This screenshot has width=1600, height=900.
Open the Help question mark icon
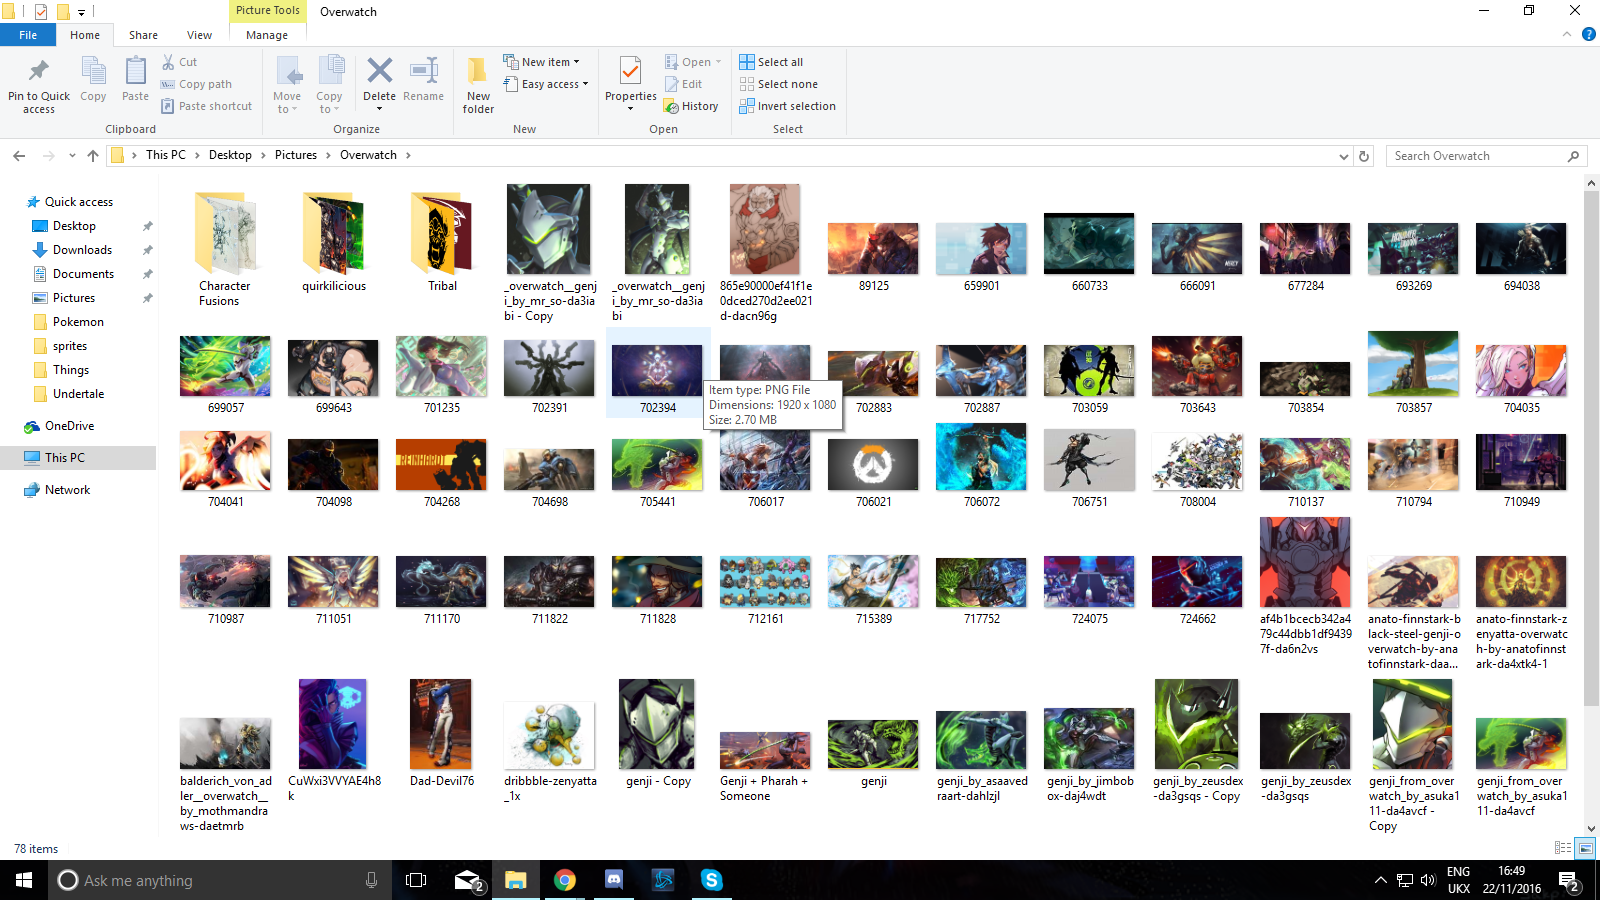[1588, 34]
